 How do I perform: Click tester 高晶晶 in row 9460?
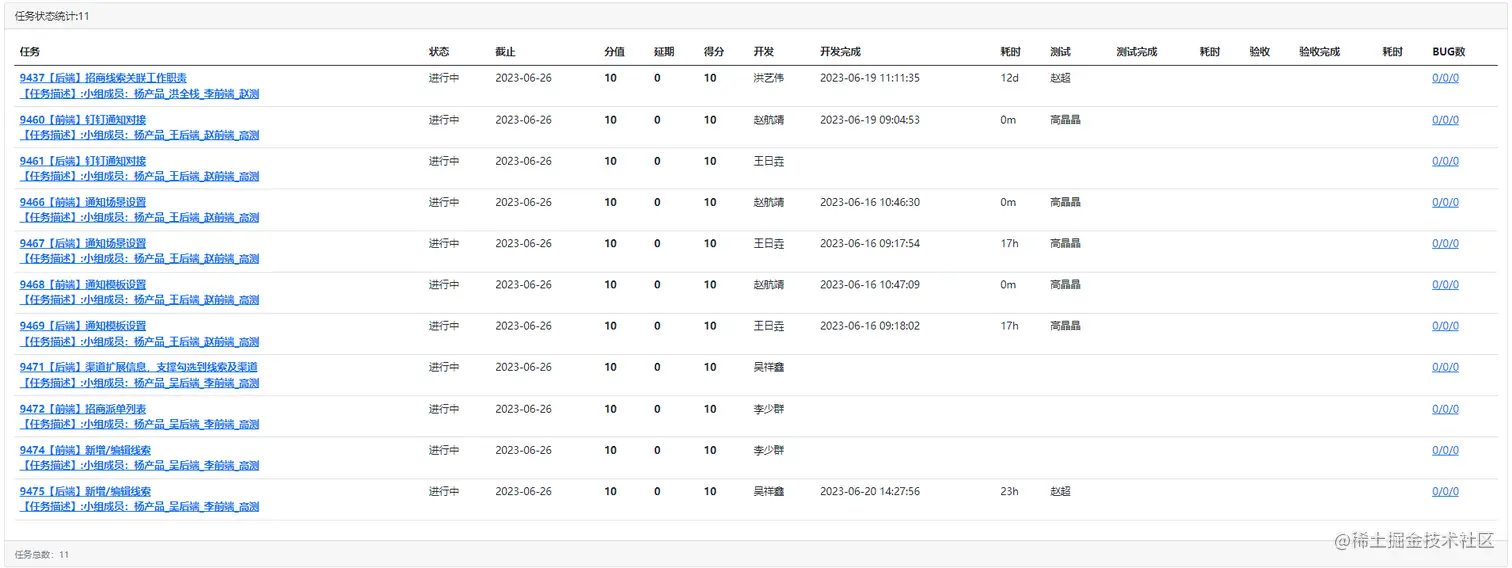[x=1065, y=120]
